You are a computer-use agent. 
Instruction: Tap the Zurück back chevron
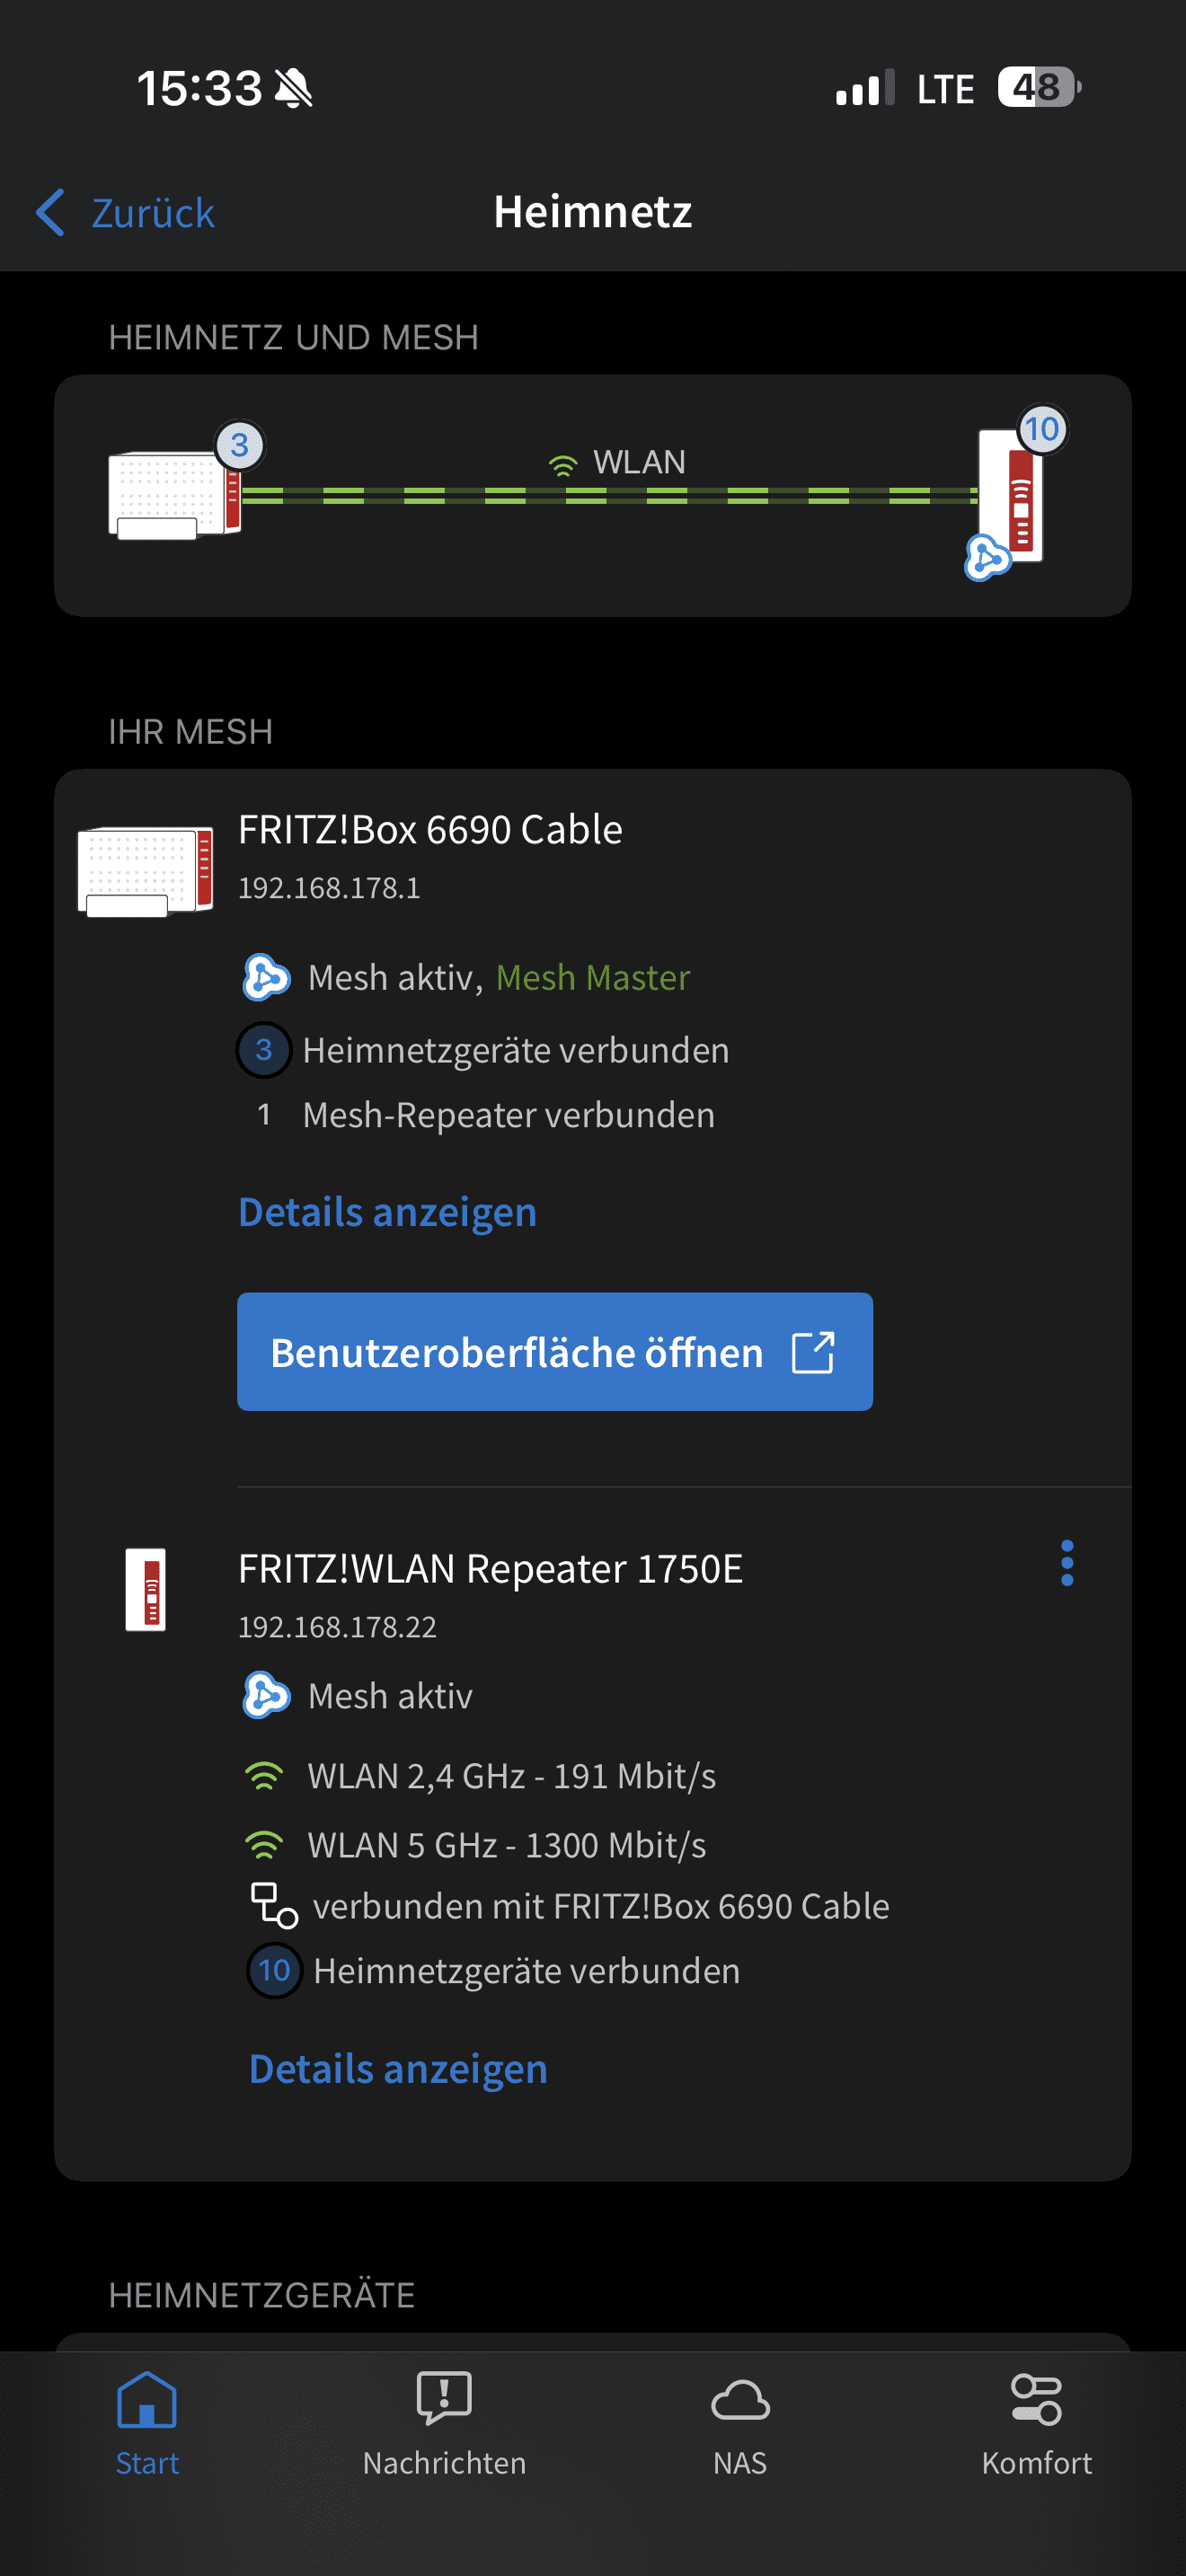click(x=50, y=213)
